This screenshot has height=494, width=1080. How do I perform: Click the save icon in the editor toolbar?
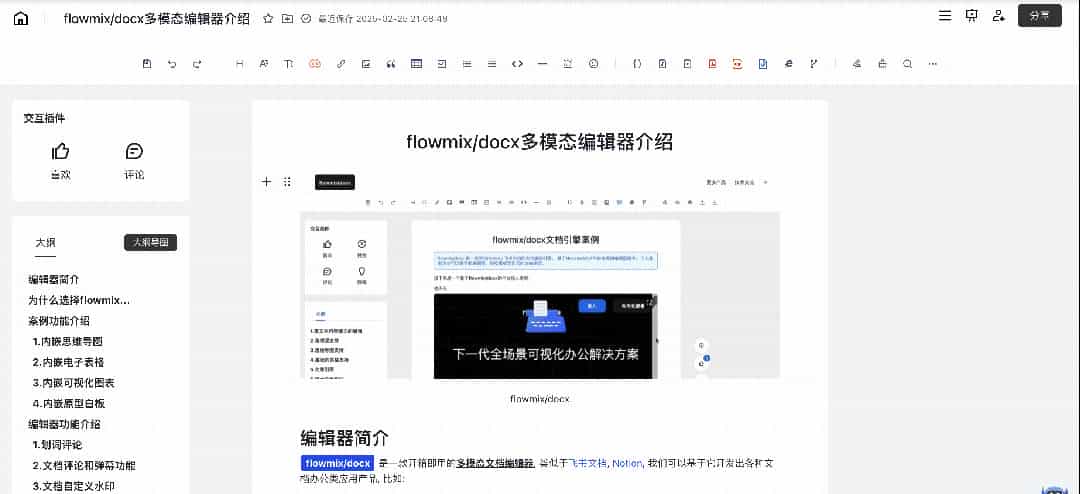coord(147,64)
